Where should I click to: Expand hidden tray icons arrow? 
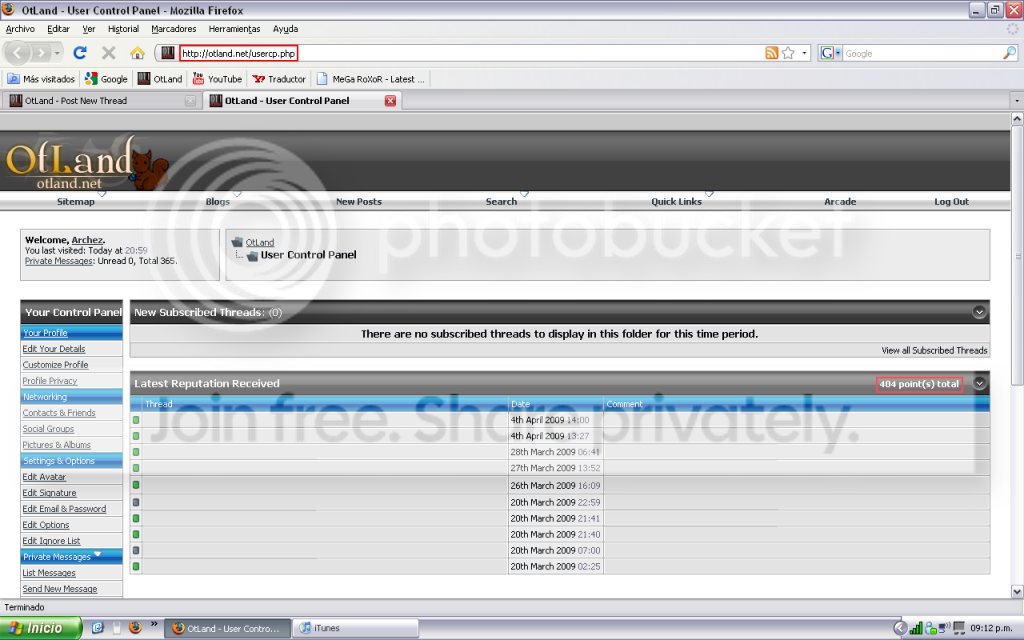click(x=900, y=628)
